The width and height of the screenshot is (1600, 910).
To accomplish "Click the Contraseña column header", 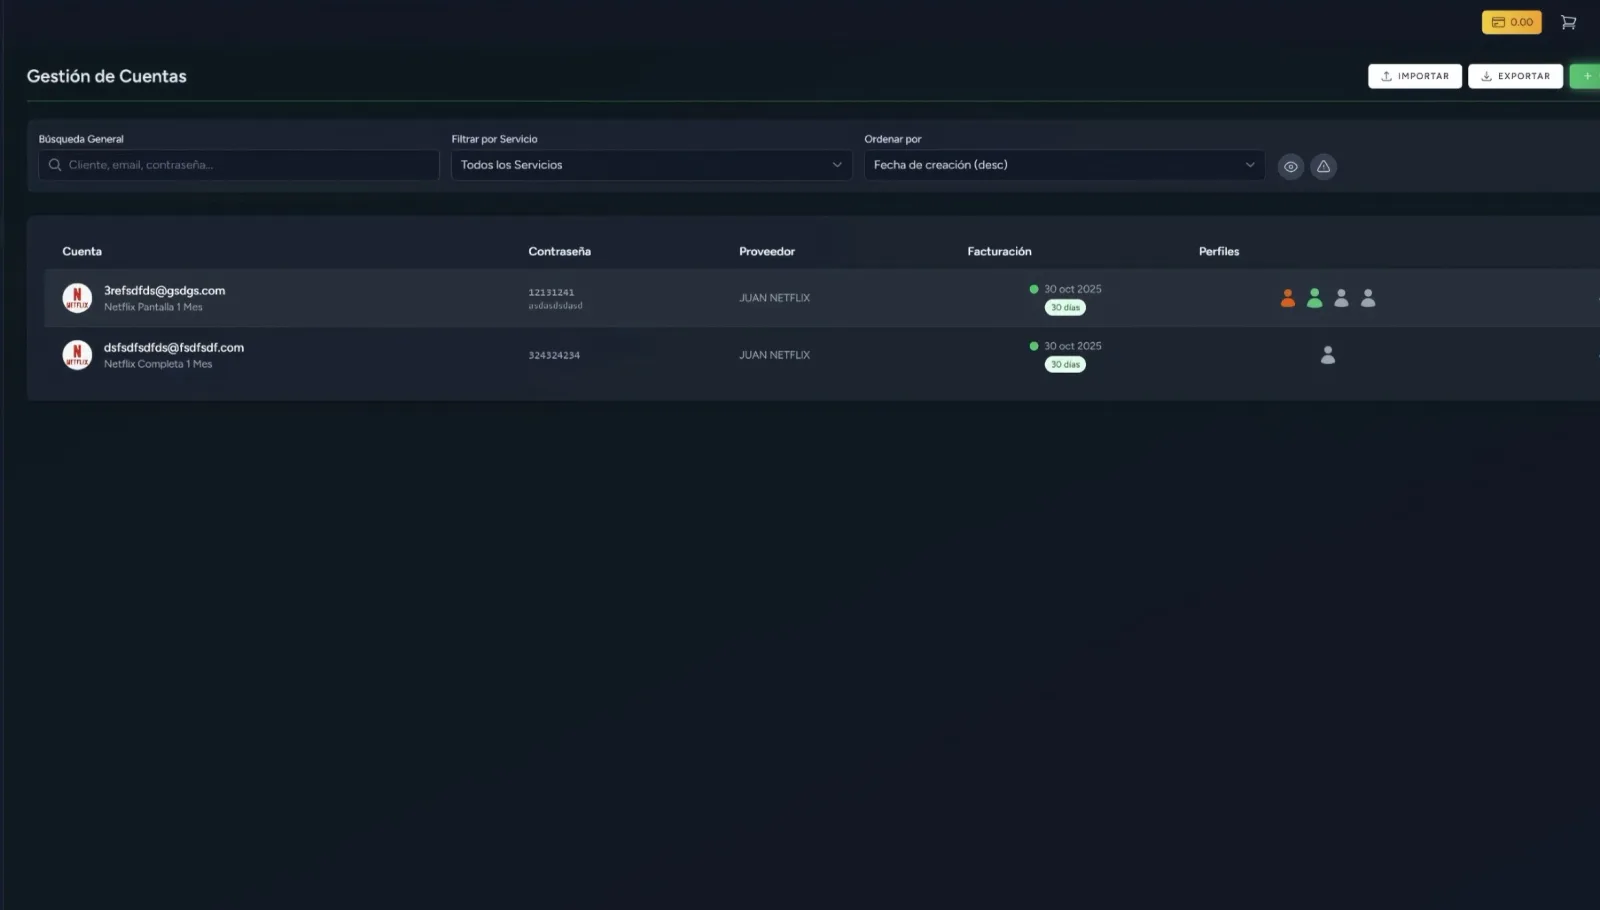I will pyautogui.click(x=559, y=252).
